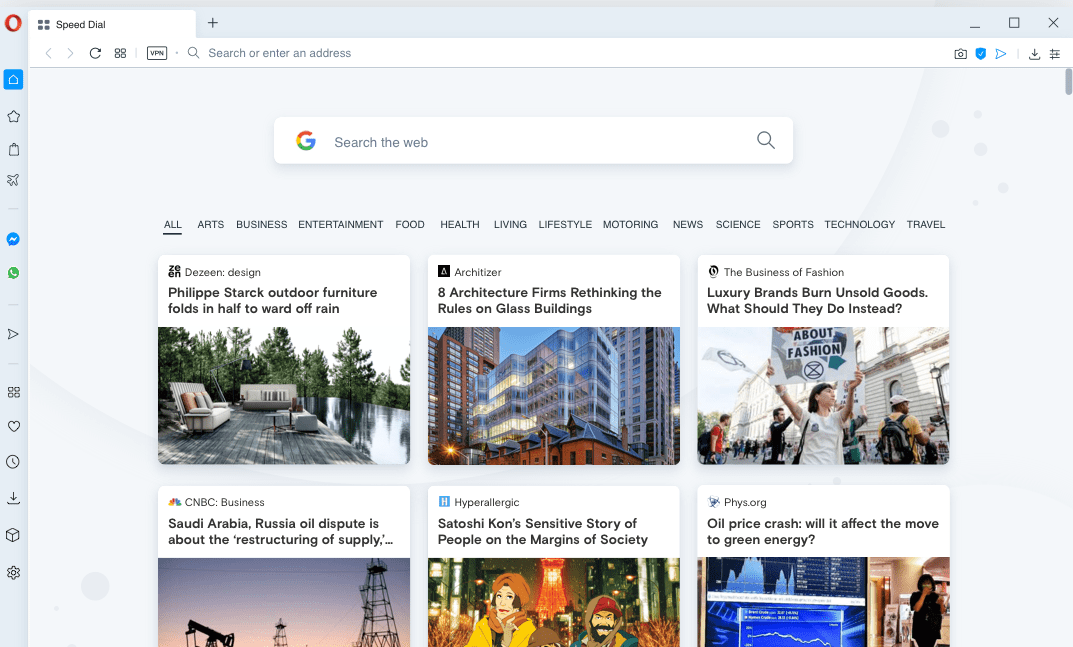This screenshot has height=647, width=1073.
Task: Click The Business of Fashion source label
Action: coord(784,272)
